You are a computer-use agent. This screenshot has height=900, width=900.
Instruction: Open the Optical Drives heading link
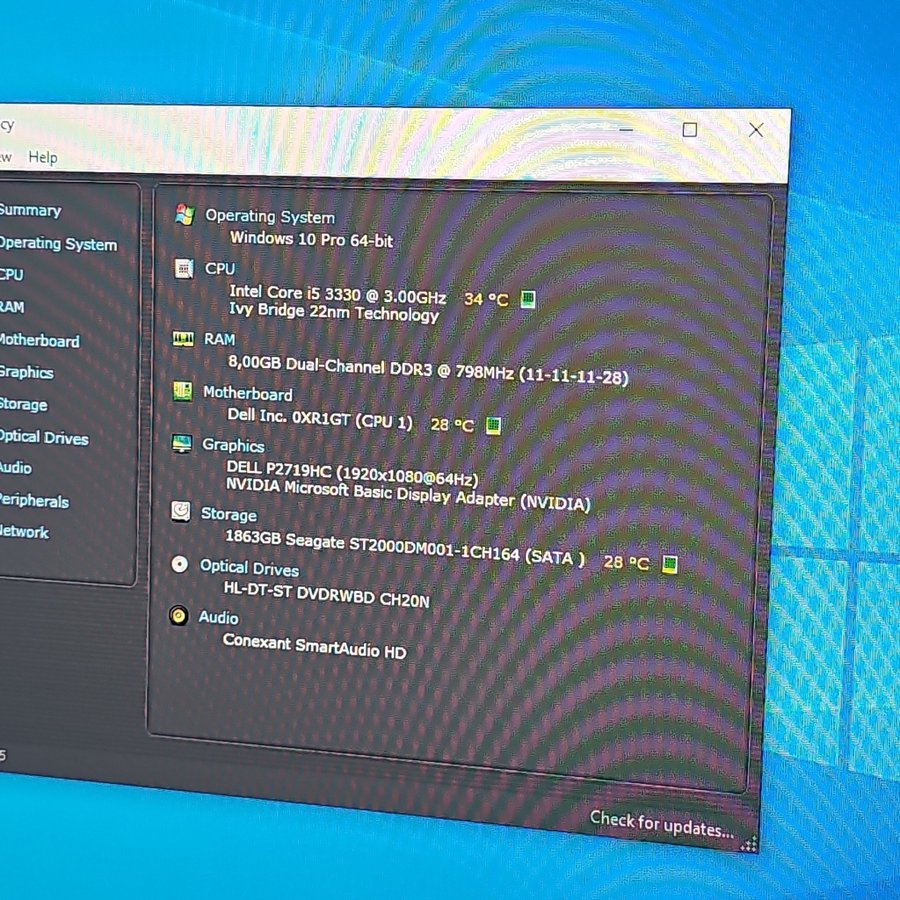click(x=249, y=568)
